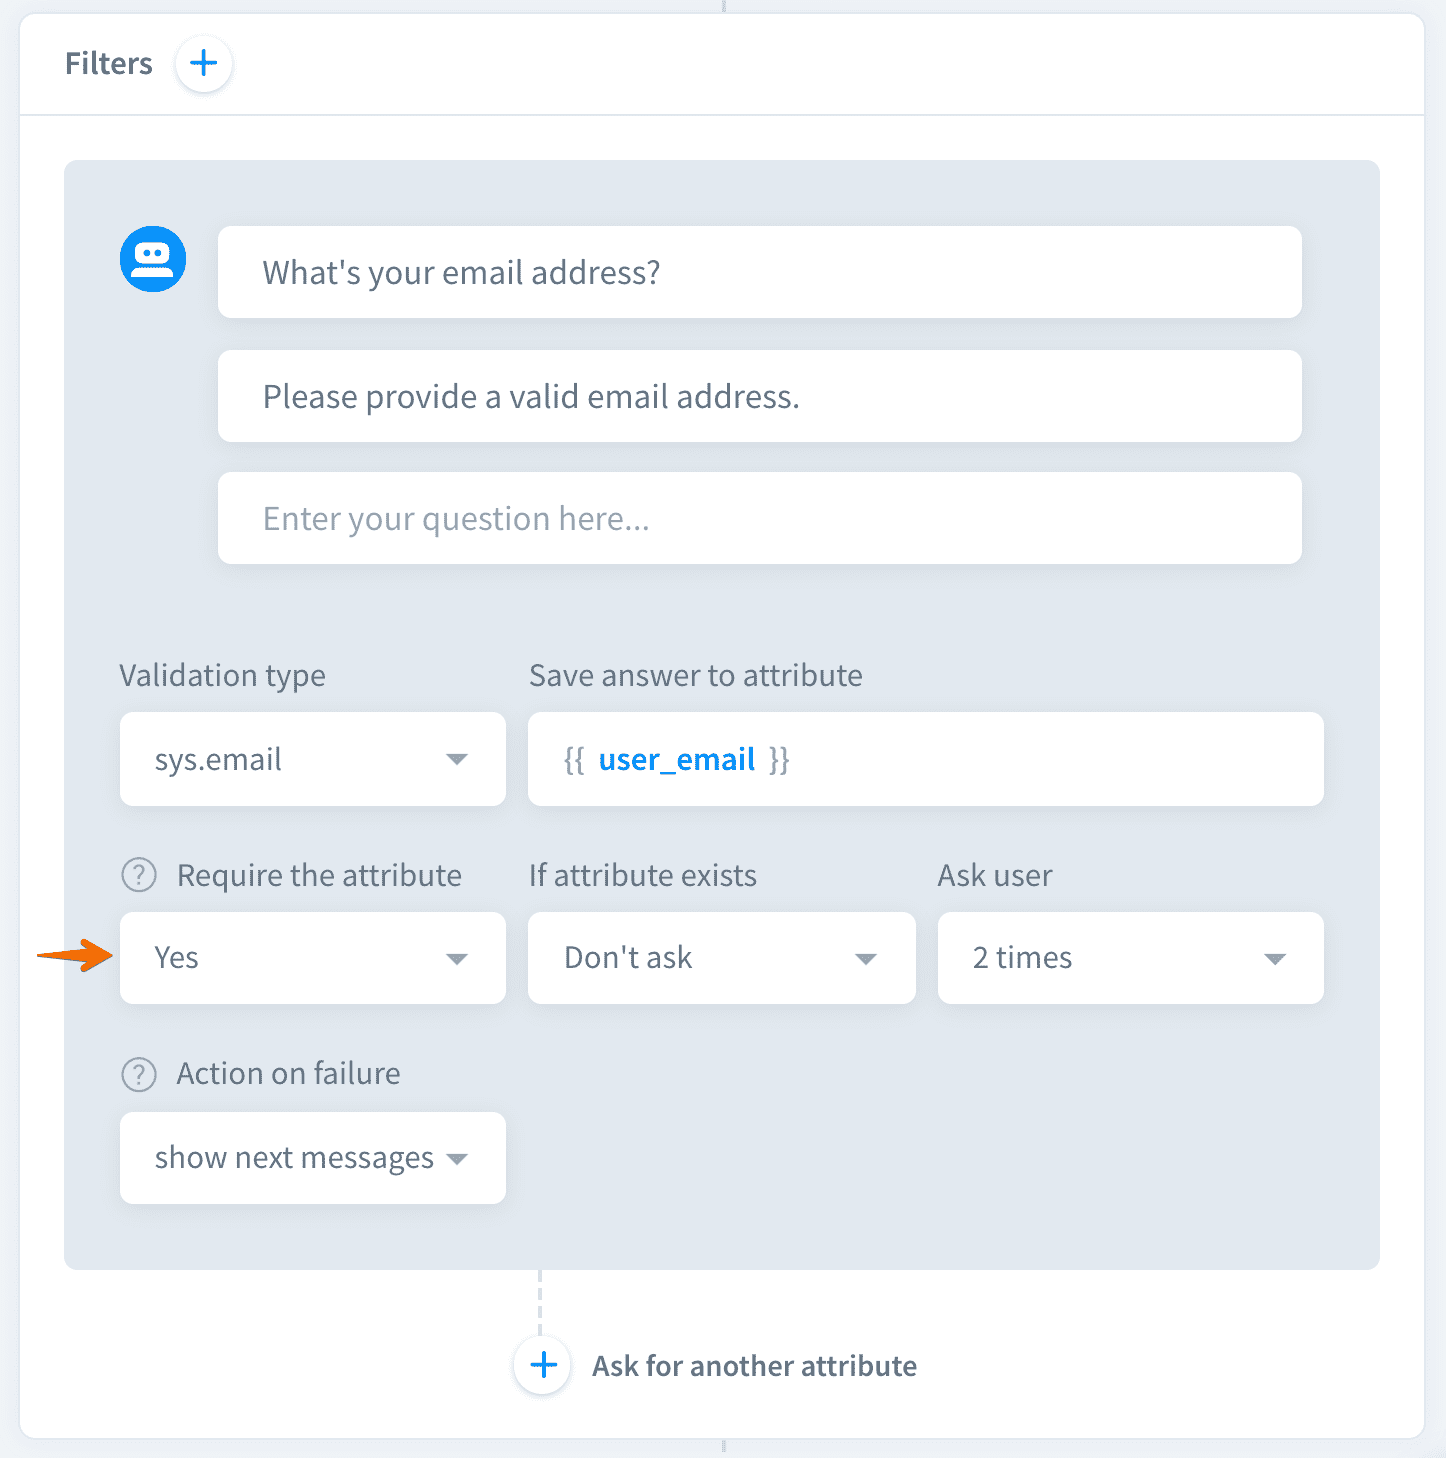The image size is (1446, 1458).
Task: Click the sys.email dropdown arrow
Action: (457, 760)
